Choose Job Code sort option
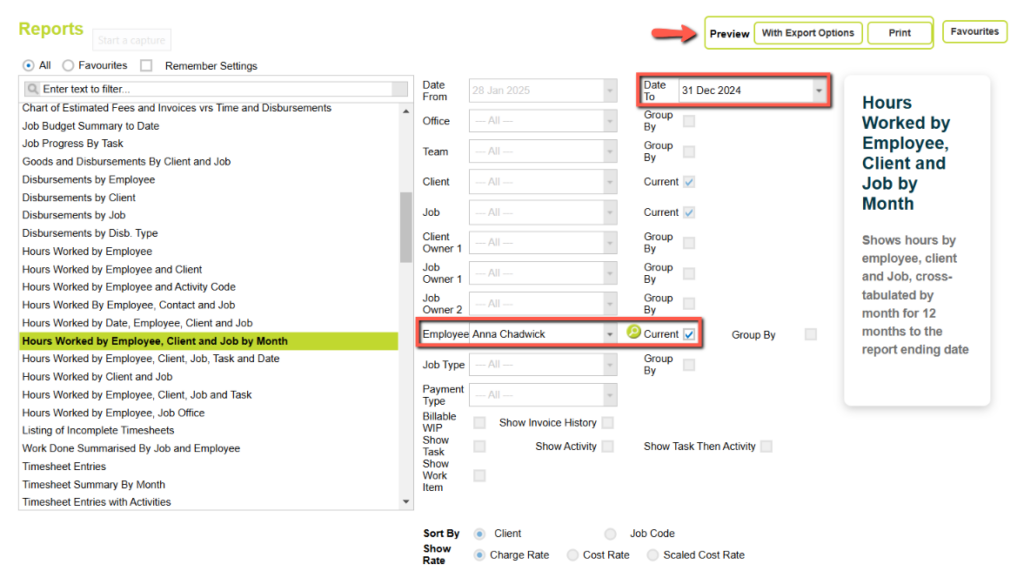Screen dimensions: 1024x578 point(610,534)
